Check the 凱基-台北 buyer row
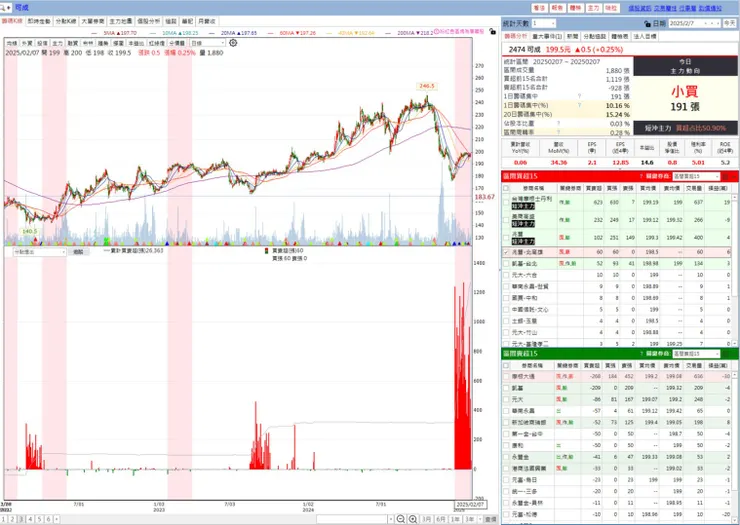The width and height of the screenshot is (740, 525). (x=506, y=263)
